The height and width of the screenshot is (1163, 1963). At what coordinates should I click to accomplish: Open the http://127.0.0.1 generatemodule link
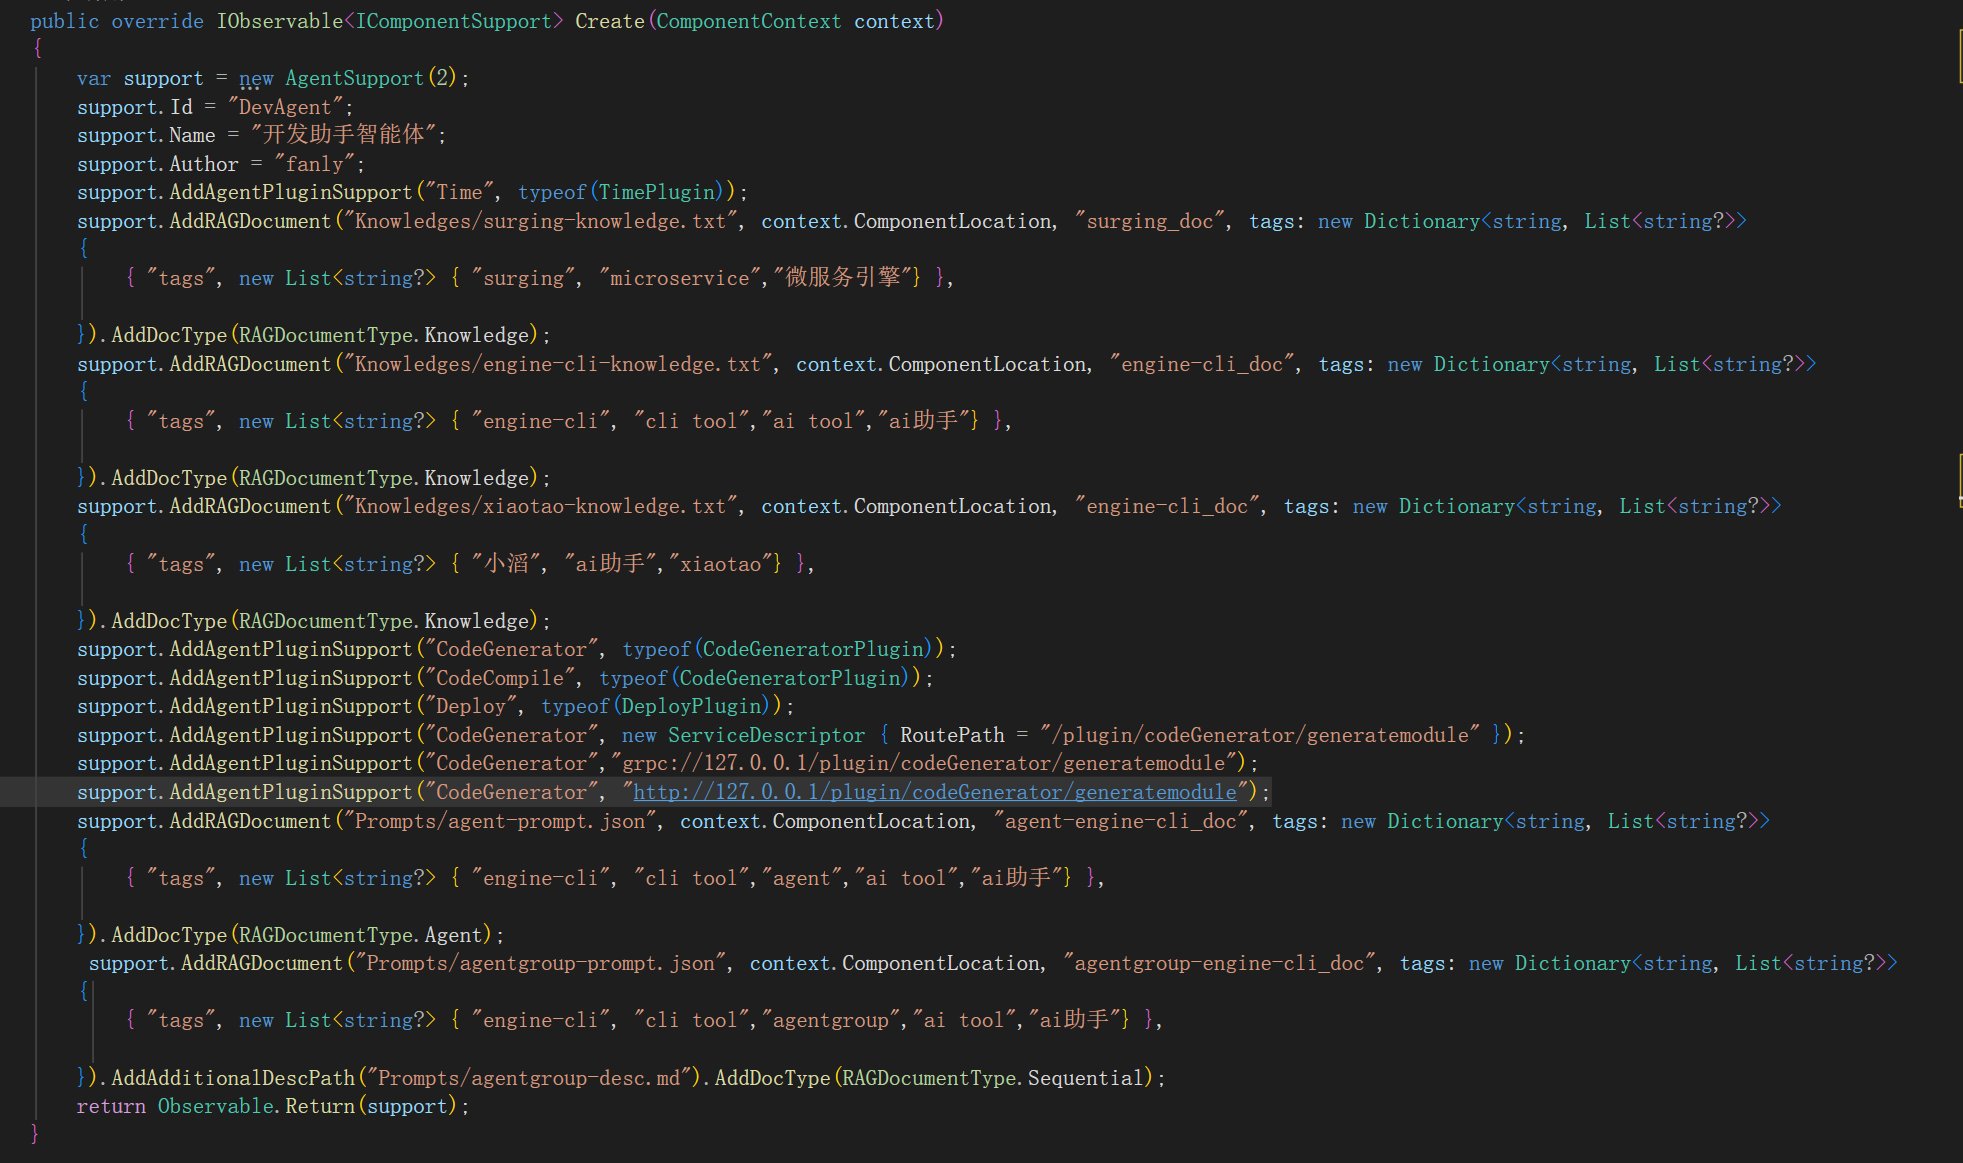click(935, 792)
